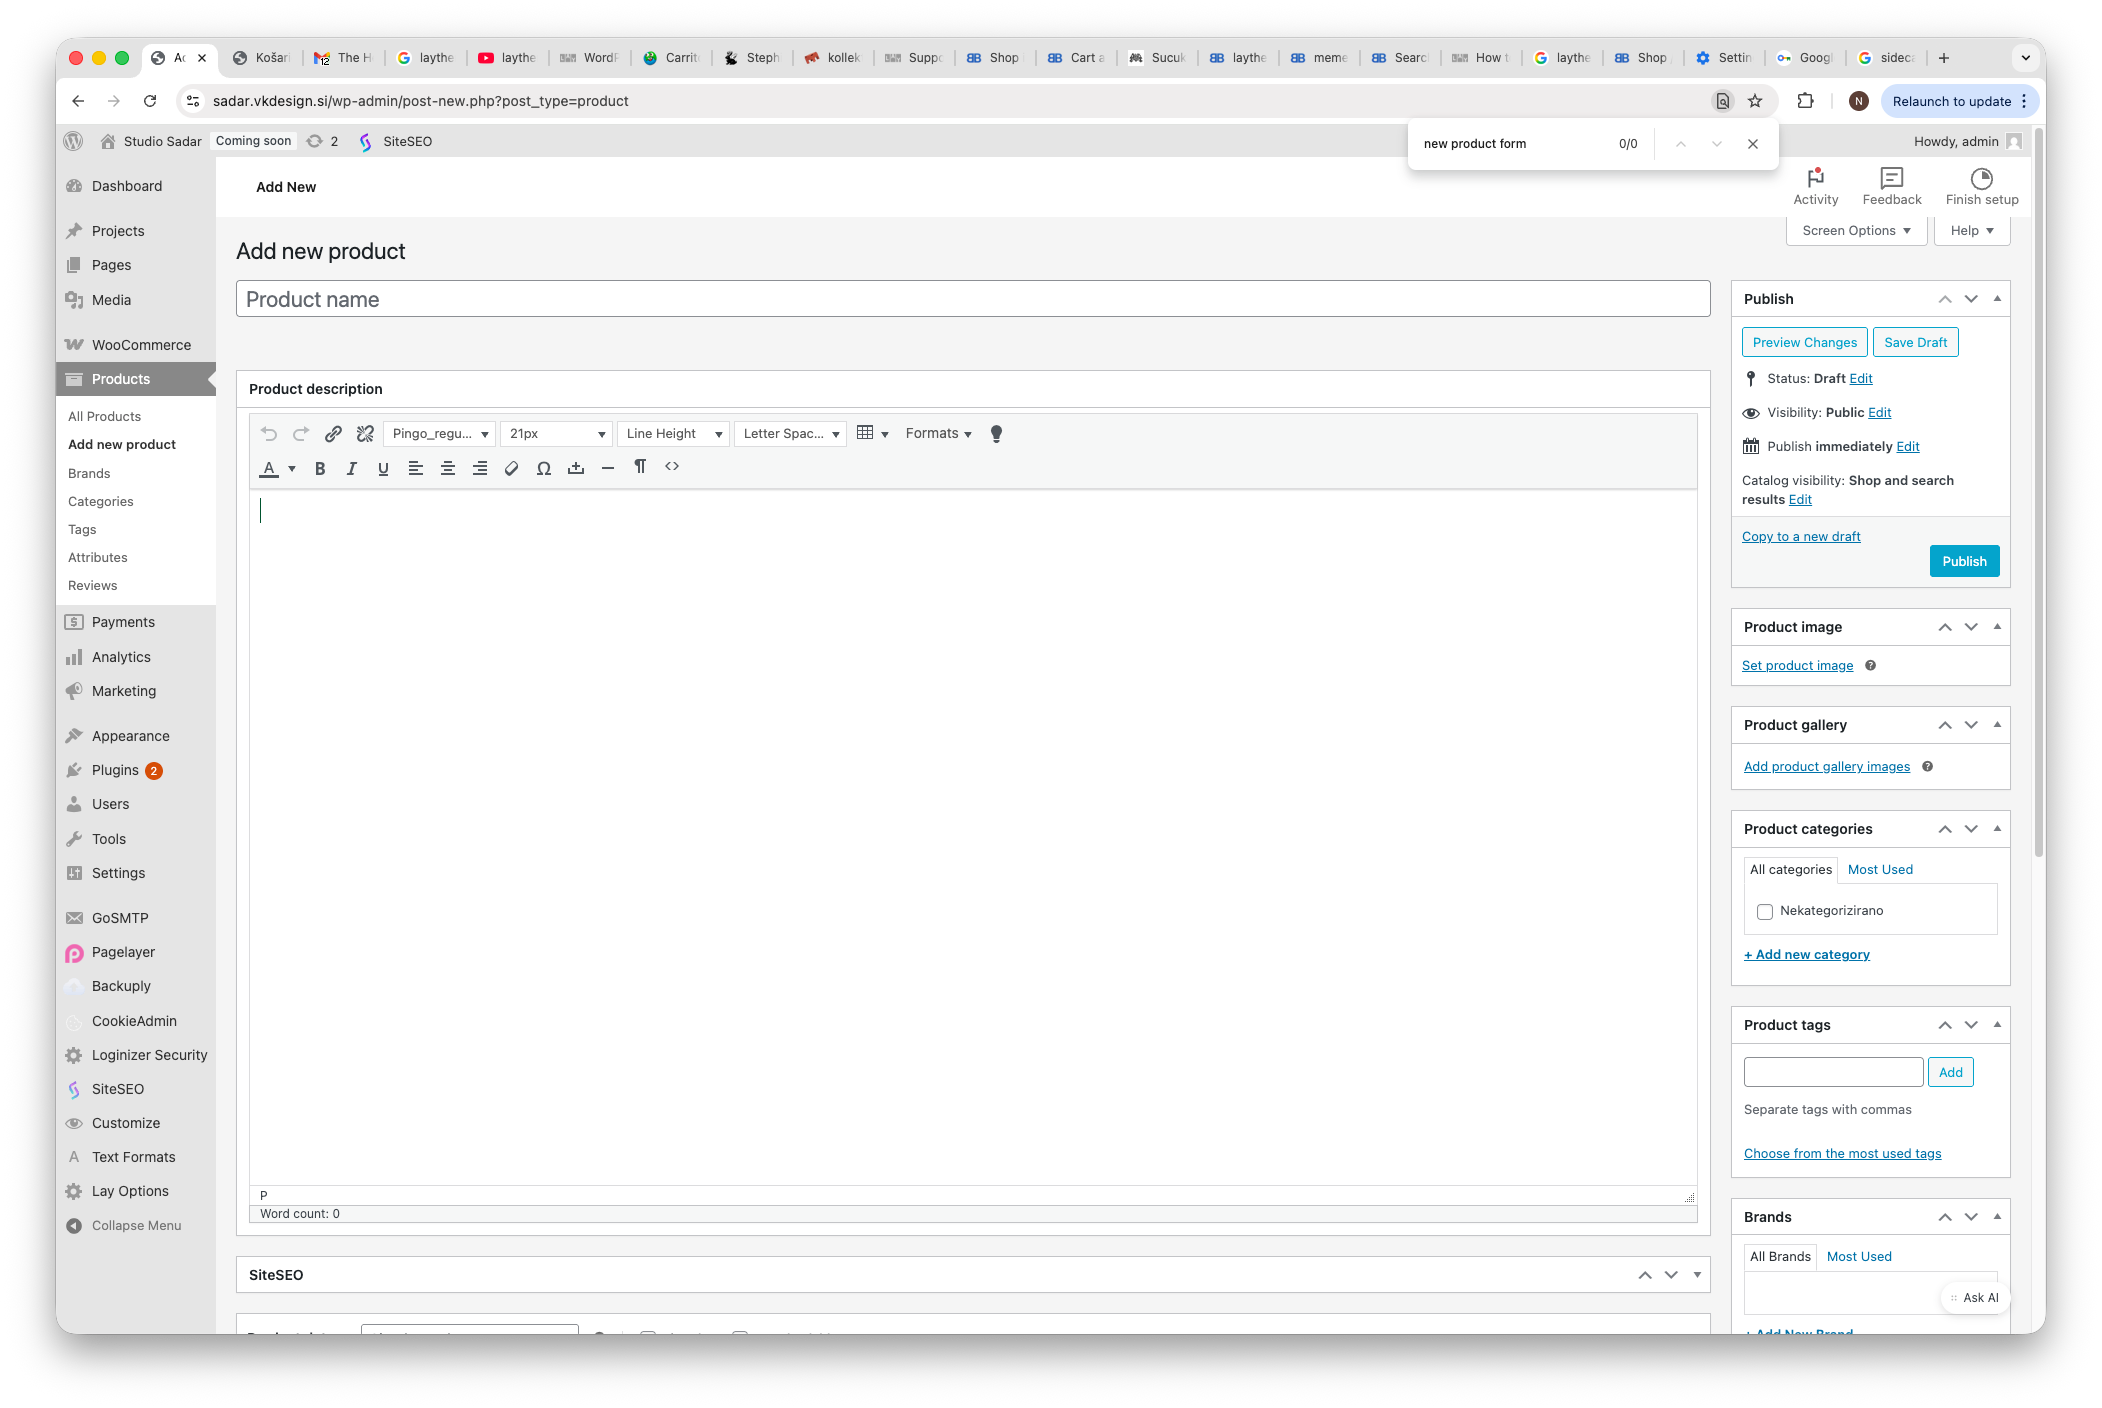Insert a special character (omega icon)
Image resolution: width=2102 pixels, height=1408 pixels.
[x=544, y=468]
